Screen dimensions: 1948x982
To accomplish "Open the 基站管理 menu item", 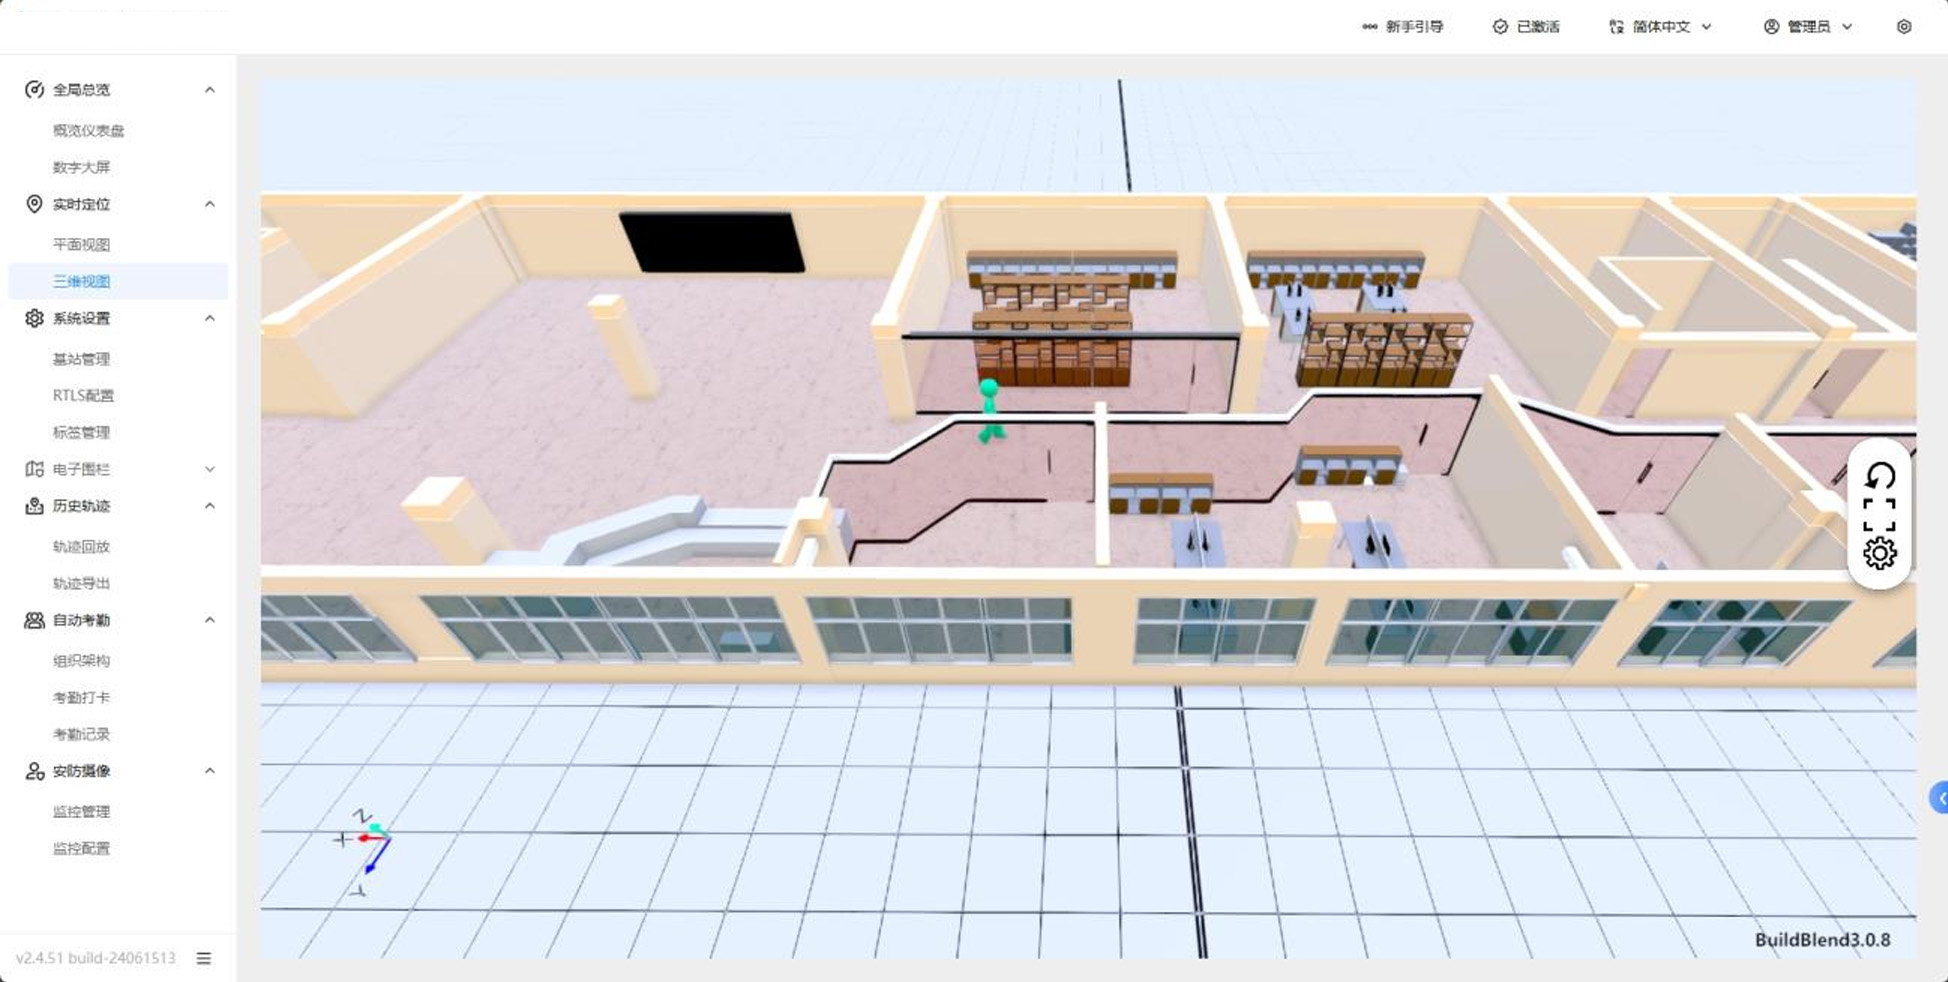I will point(81,359).
